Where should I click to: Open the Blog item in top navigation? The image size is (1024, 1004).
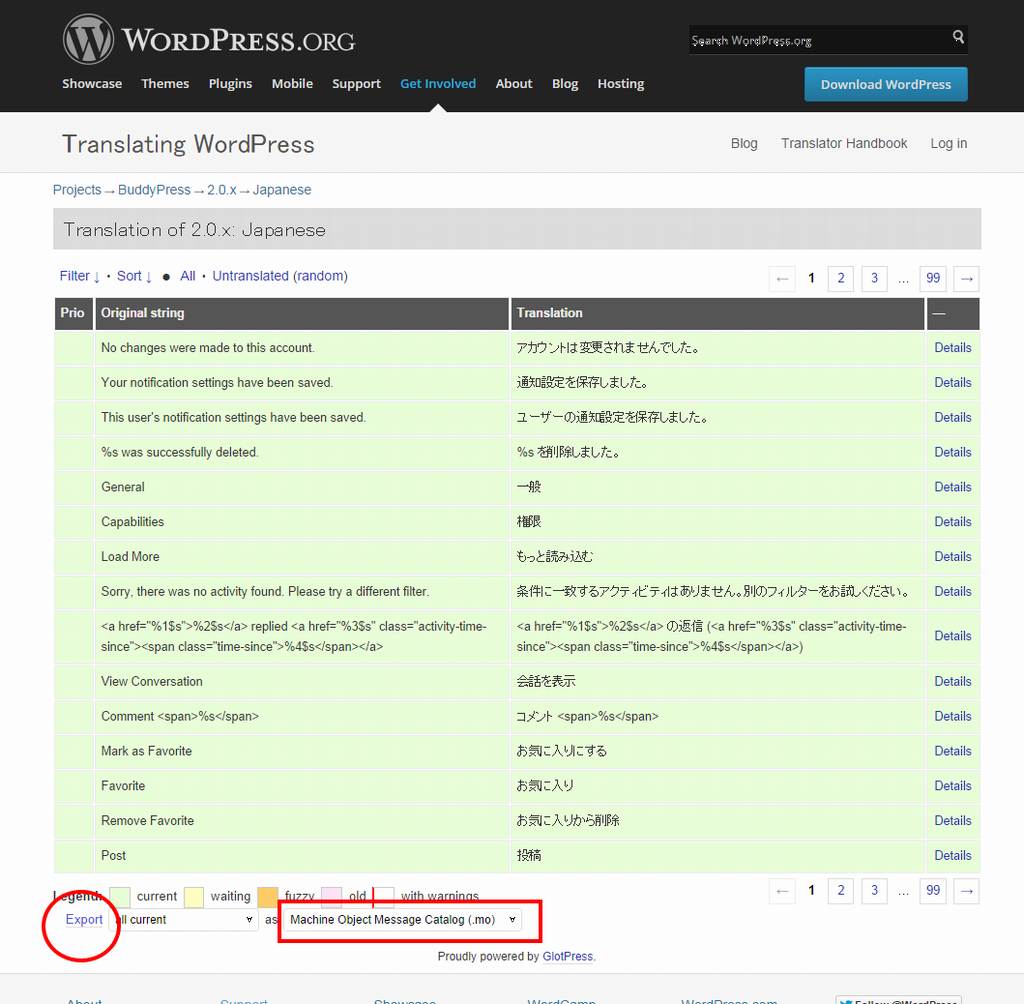pos(565,84)
